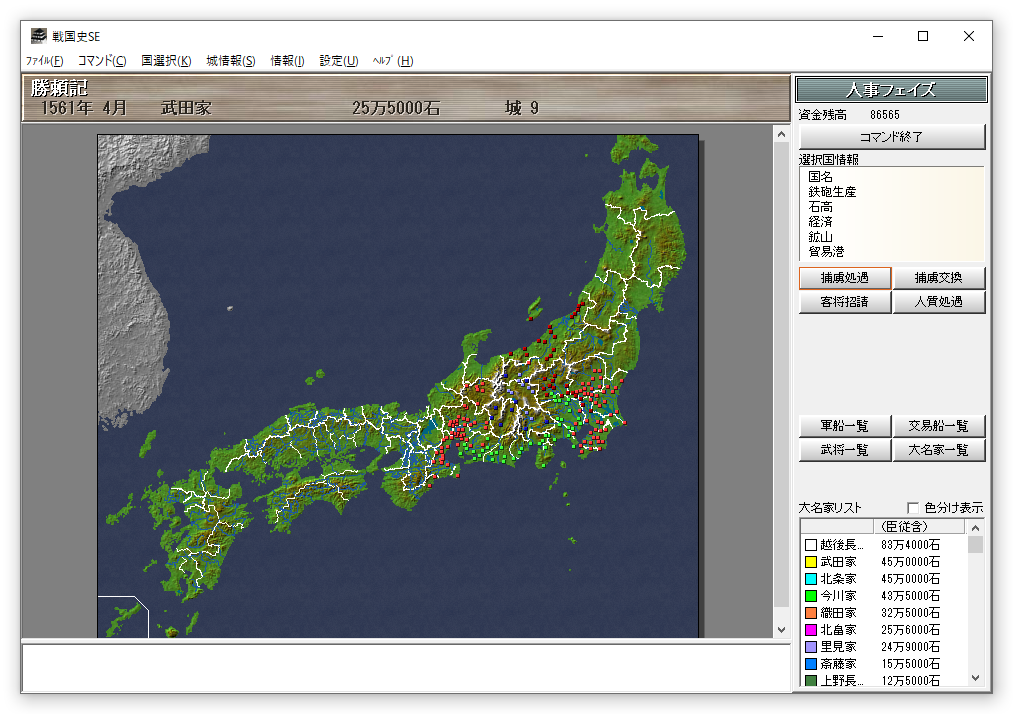Screen dimensions: 1013x714
Task: Enable the 色分け表示 checkbox
Action: 912,508
